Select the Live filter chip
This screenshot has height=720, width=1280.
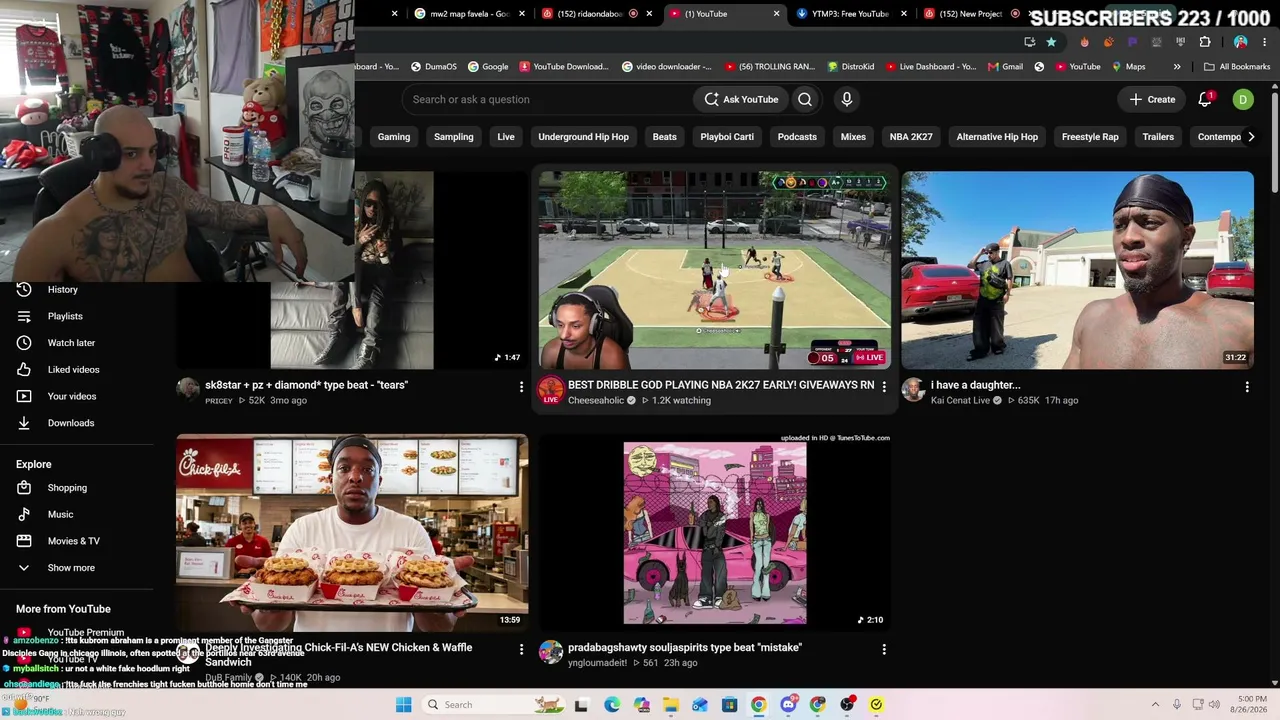click(x=506, y=137)
